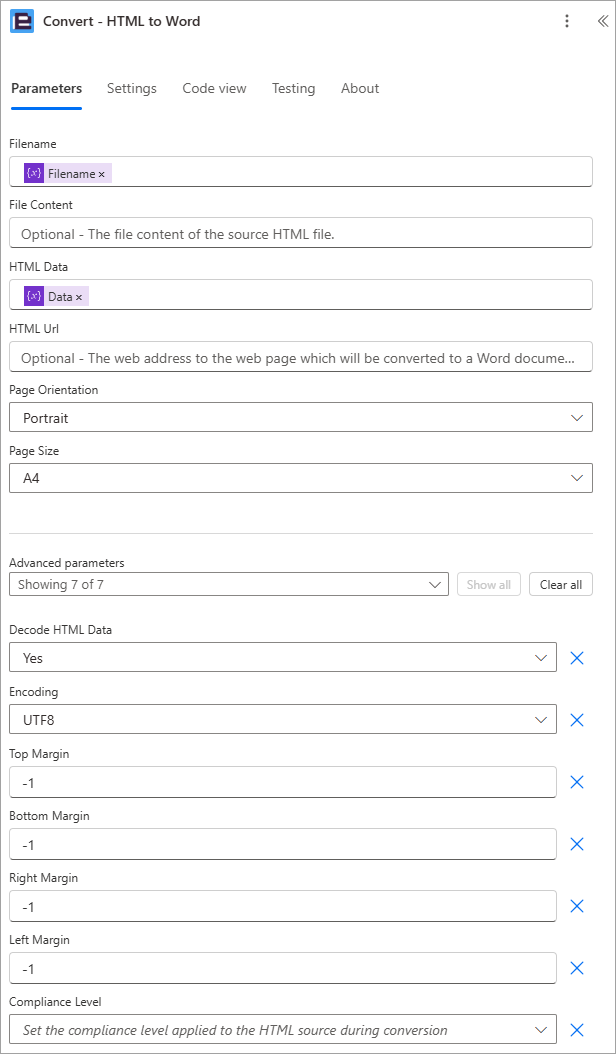The image size is (616, 1054).
Task: Remove the Encoding advanced parameter
Action: click(x=576, y=720)
